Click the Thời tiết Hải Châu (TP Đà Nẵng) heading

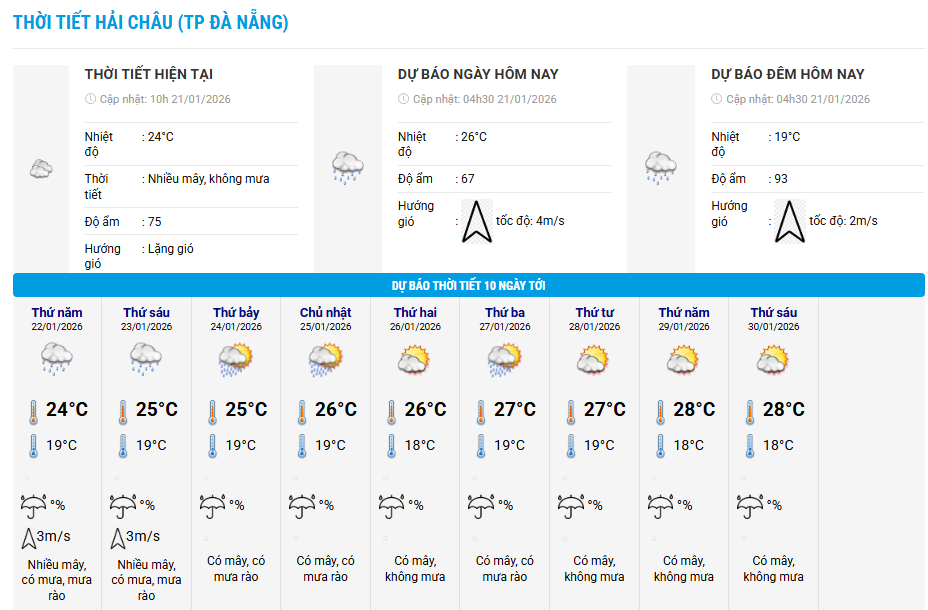point(151,22)
